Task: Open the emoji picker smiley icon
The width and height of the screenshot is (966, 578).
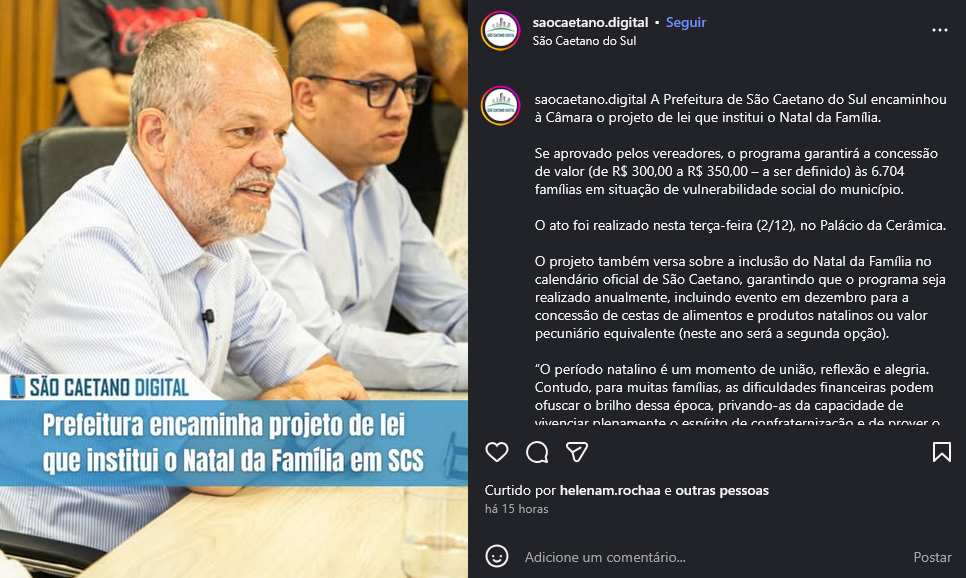Action: click(x=497, y=556)
